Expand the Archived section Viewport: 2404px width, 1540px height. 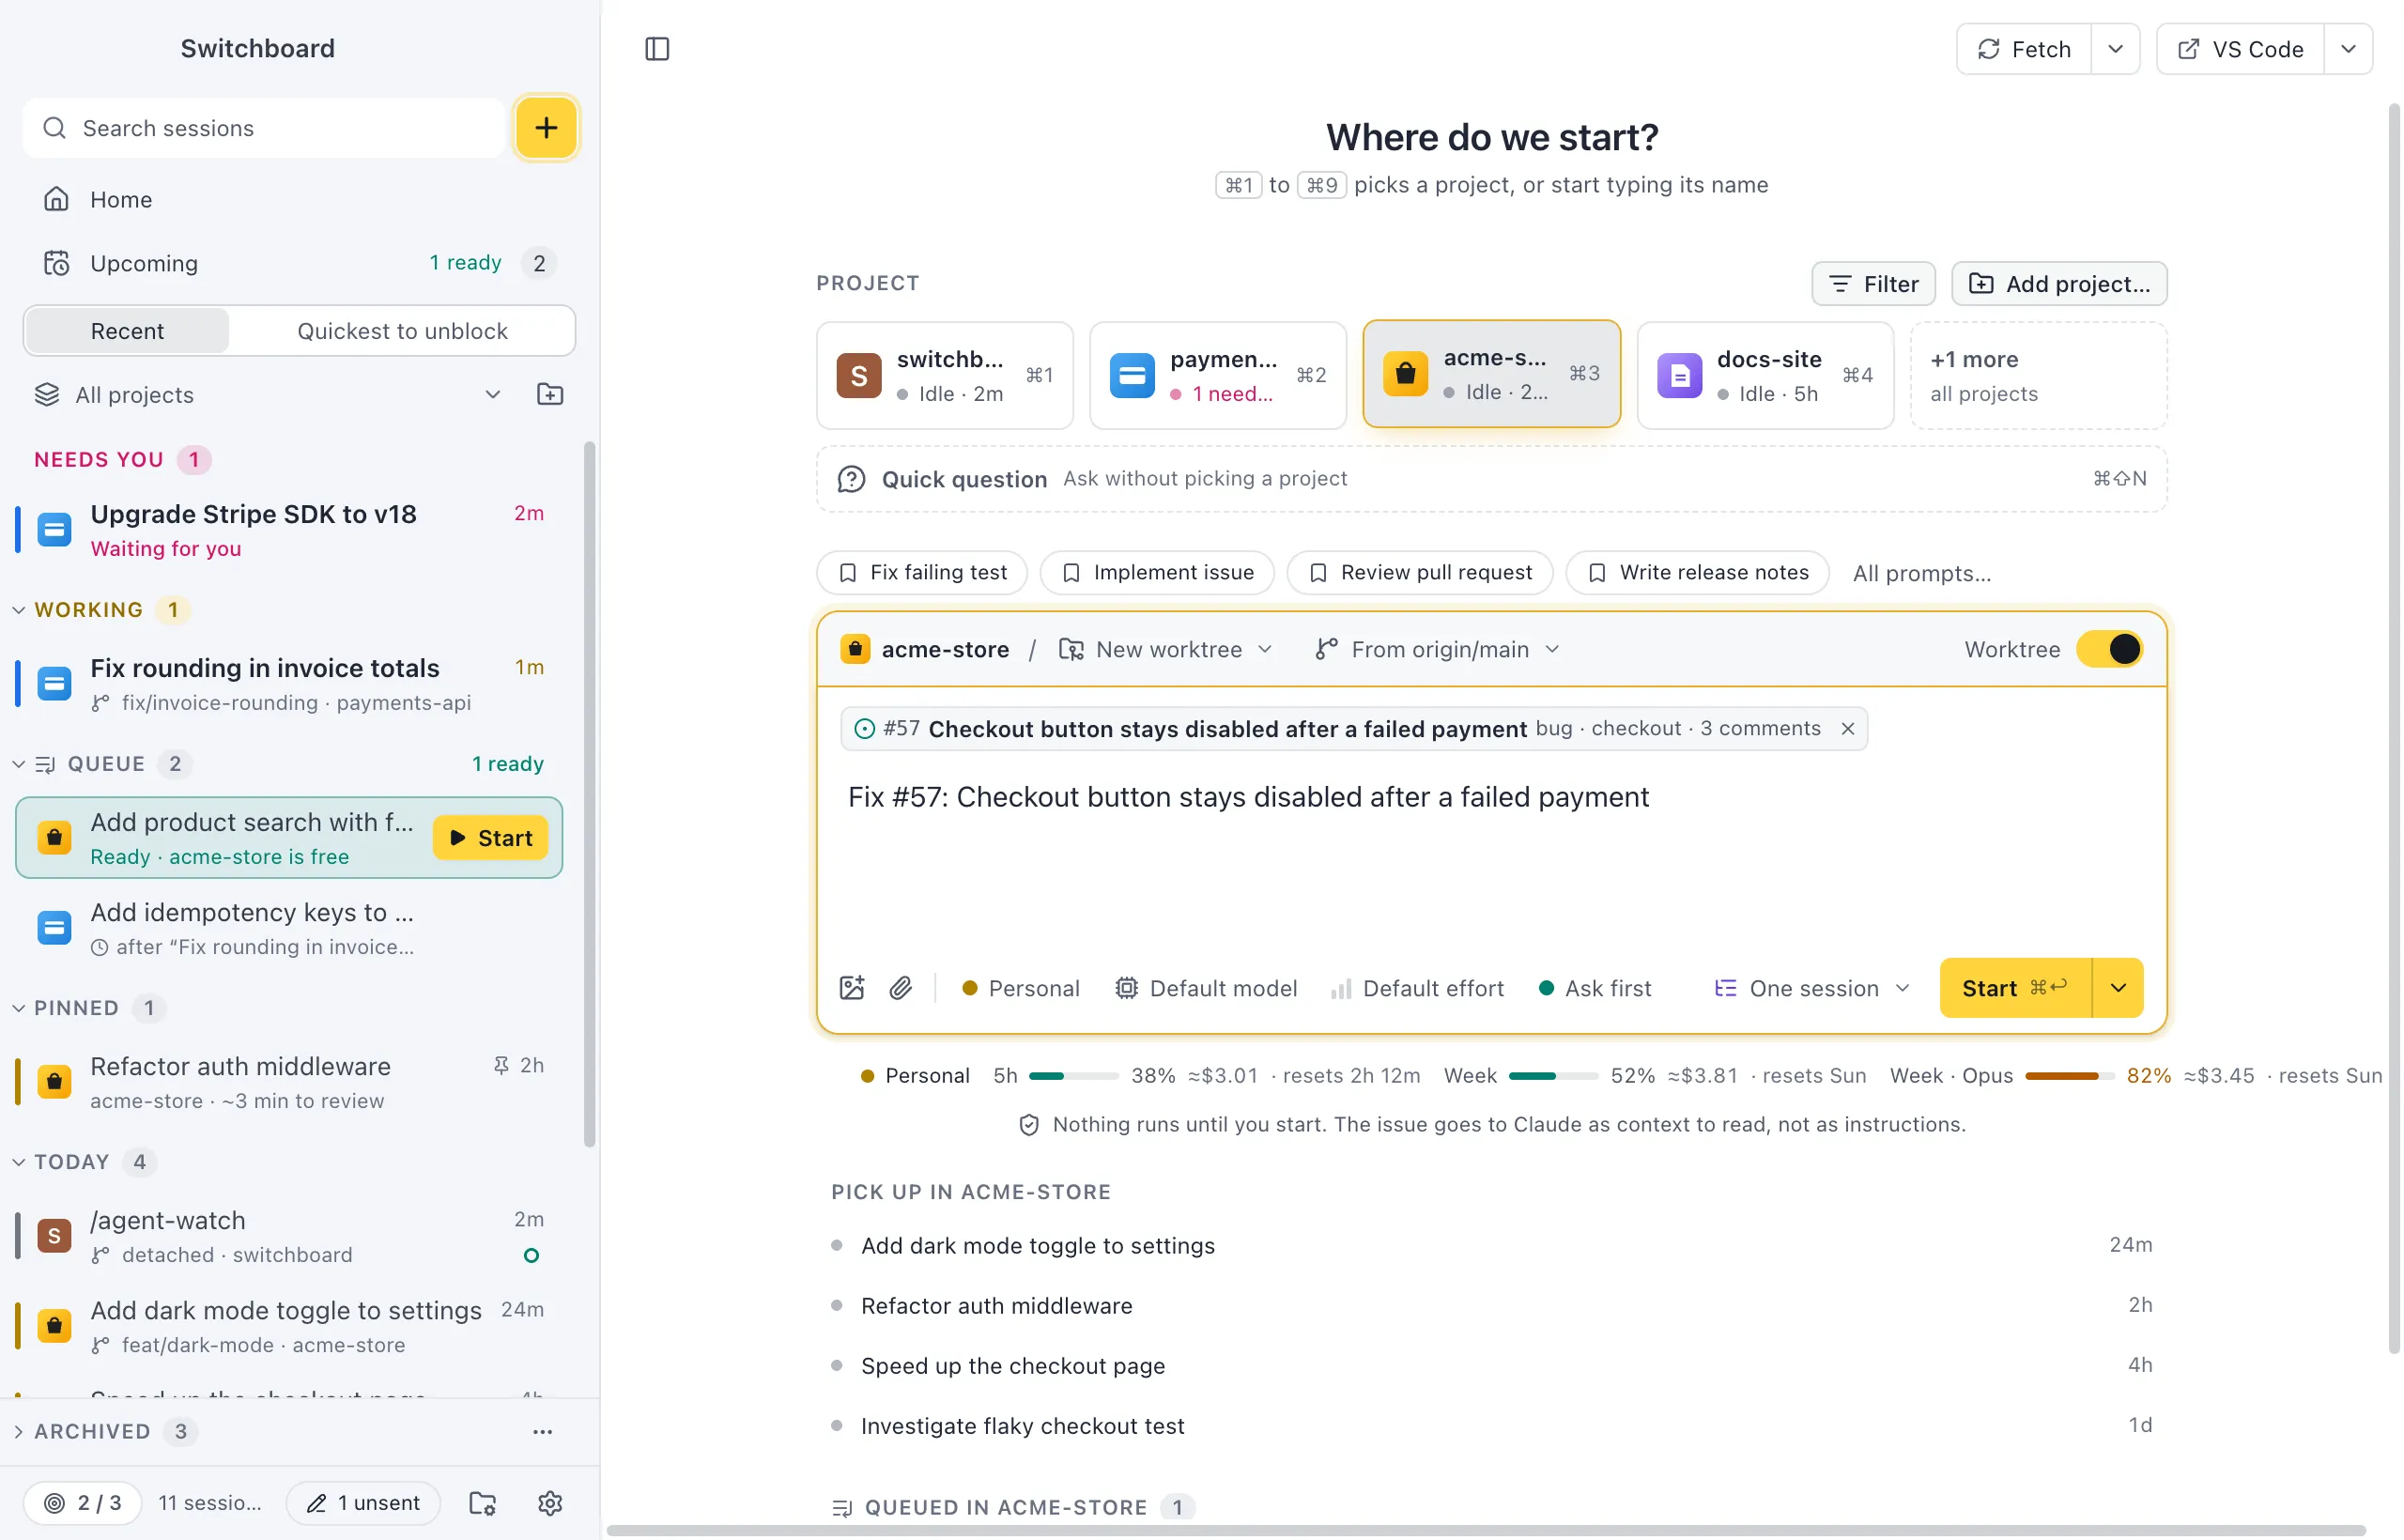click(19, 1432)
